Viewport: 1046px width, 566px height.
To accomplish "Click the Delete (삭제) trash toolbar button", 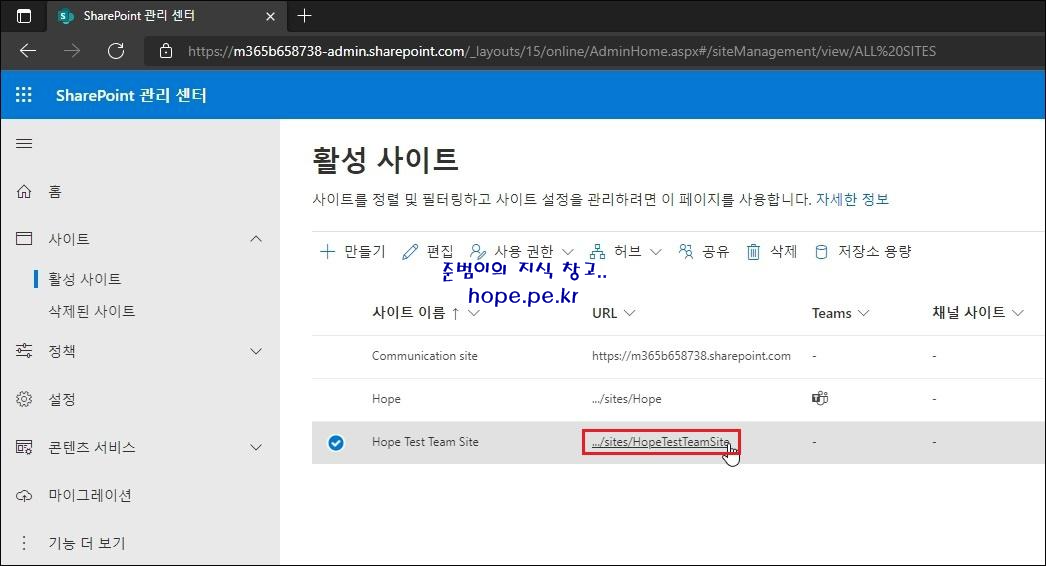I will pos(772,252).
